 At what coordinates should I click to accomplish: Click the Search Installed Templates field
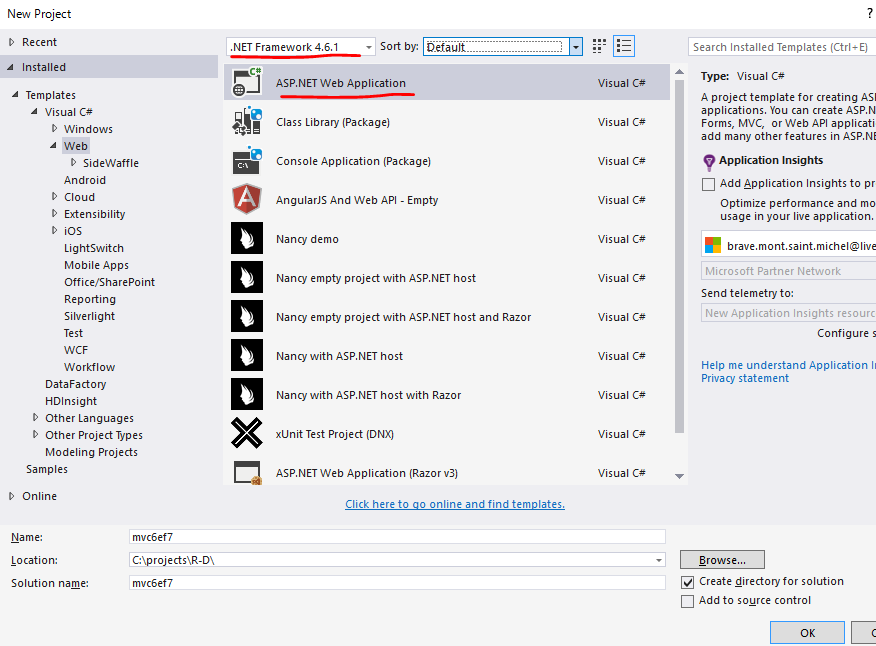[782, 47]
